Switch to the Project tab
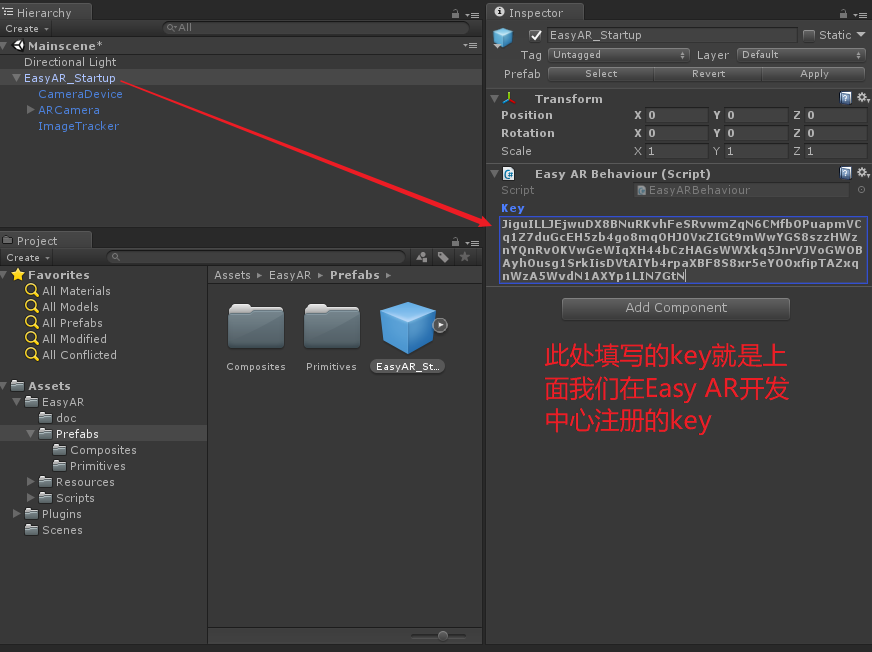Image resolution: width=872 pixels, height=652 pixels. (x=45, y=240)
